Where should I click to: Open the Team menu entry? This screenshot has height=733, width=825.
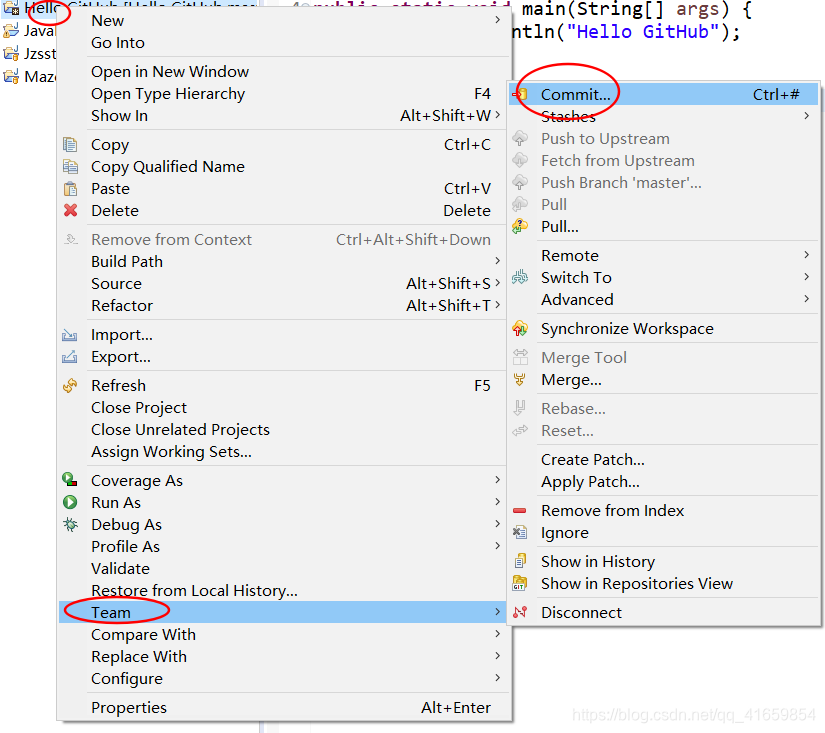[282, 612]
